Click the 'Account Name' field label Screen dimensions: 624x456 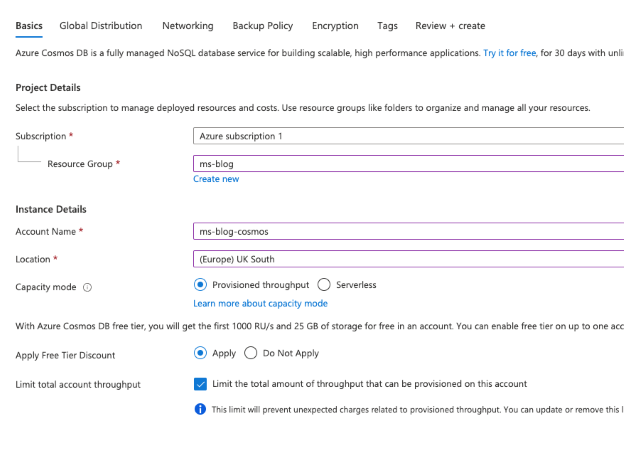point(45,232)
